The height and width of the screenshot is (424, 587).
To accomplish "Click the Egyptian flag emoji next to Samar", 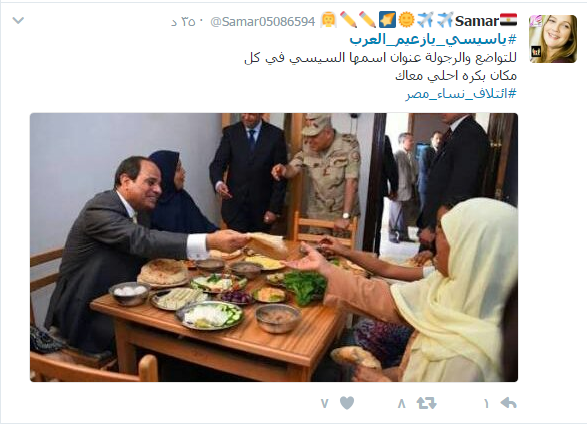I will click(x=509, y=20).
